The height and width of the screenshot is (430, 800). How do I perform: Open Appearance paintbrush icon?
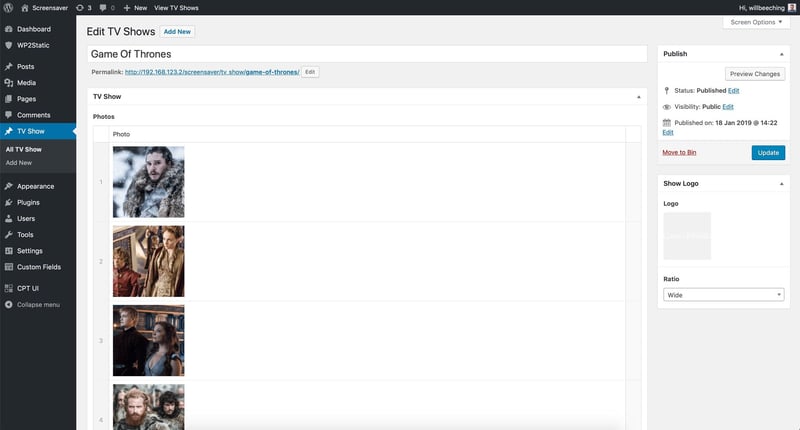8,186
